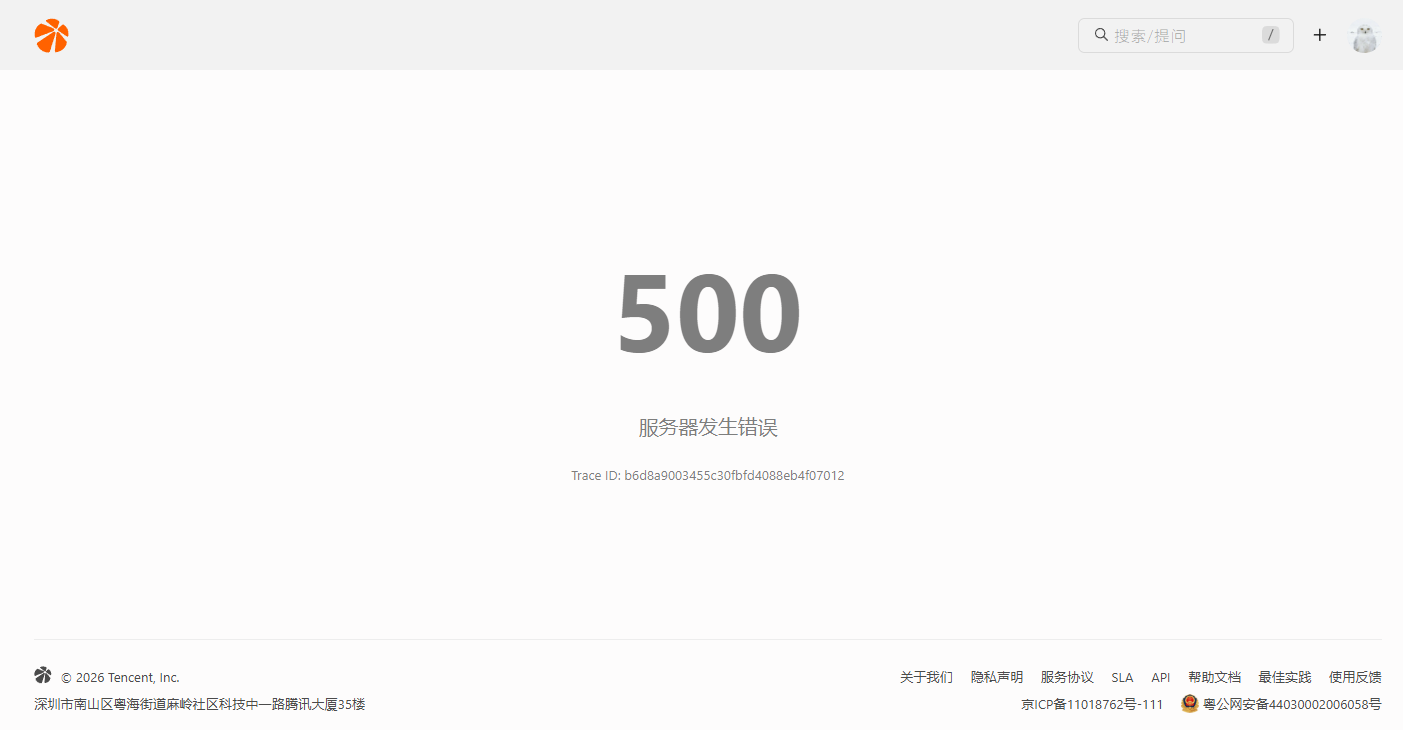The width and height of the screenshot is (1403, 730).
Task: Open the 关于我们 footer link
Action: click(x=926, y=677)
